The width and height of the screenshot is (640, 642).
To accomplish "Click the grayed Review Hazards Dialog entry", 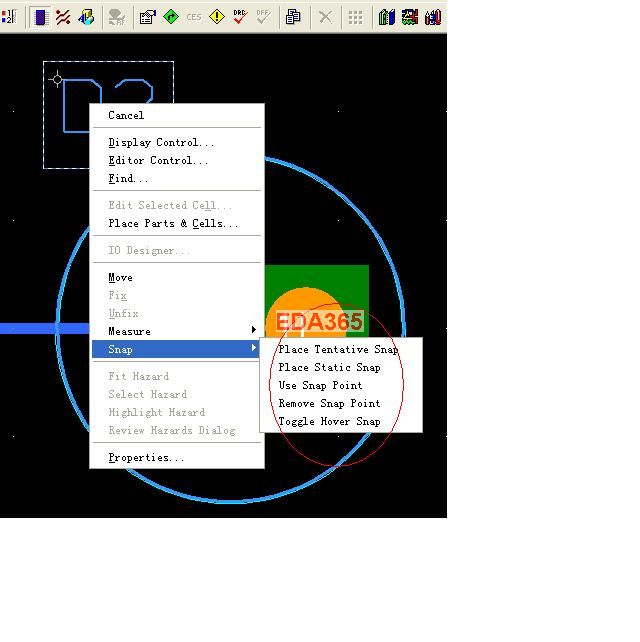I will point(177,430).
